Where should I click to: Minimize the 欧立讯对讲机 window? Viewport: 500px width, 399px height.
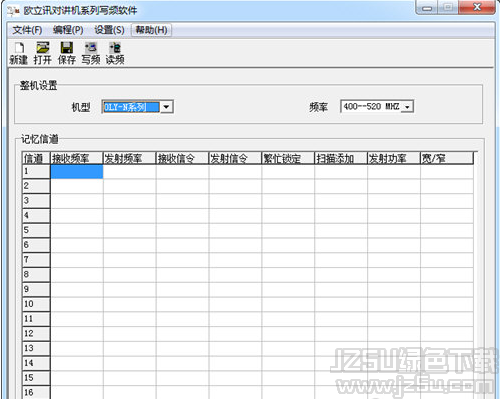[x=427, y=7]
